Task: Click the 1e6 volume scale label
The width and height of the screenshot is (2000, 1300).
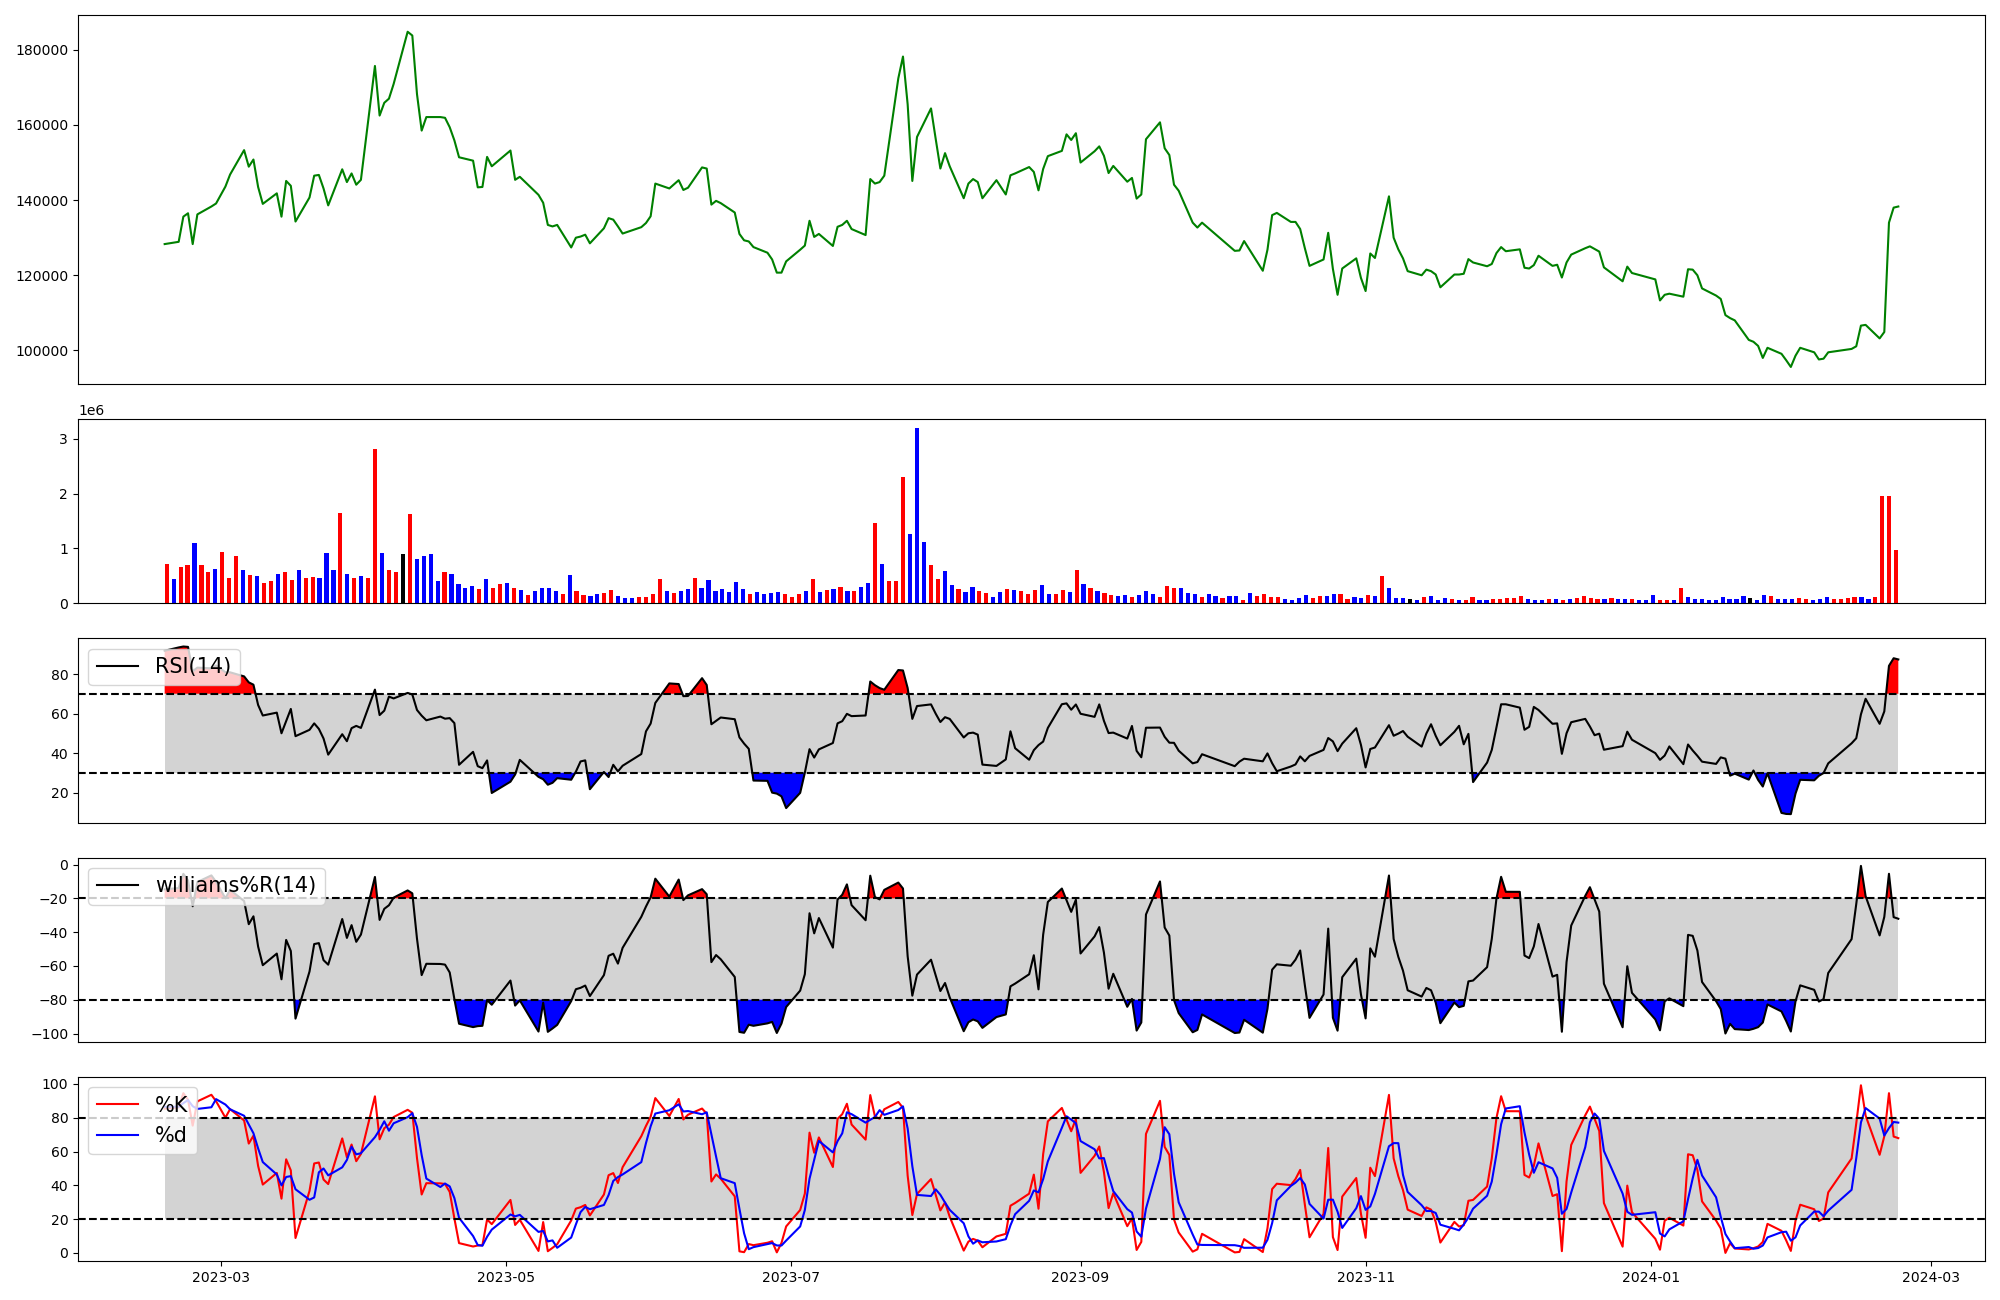Action: (x=91, y=411)
